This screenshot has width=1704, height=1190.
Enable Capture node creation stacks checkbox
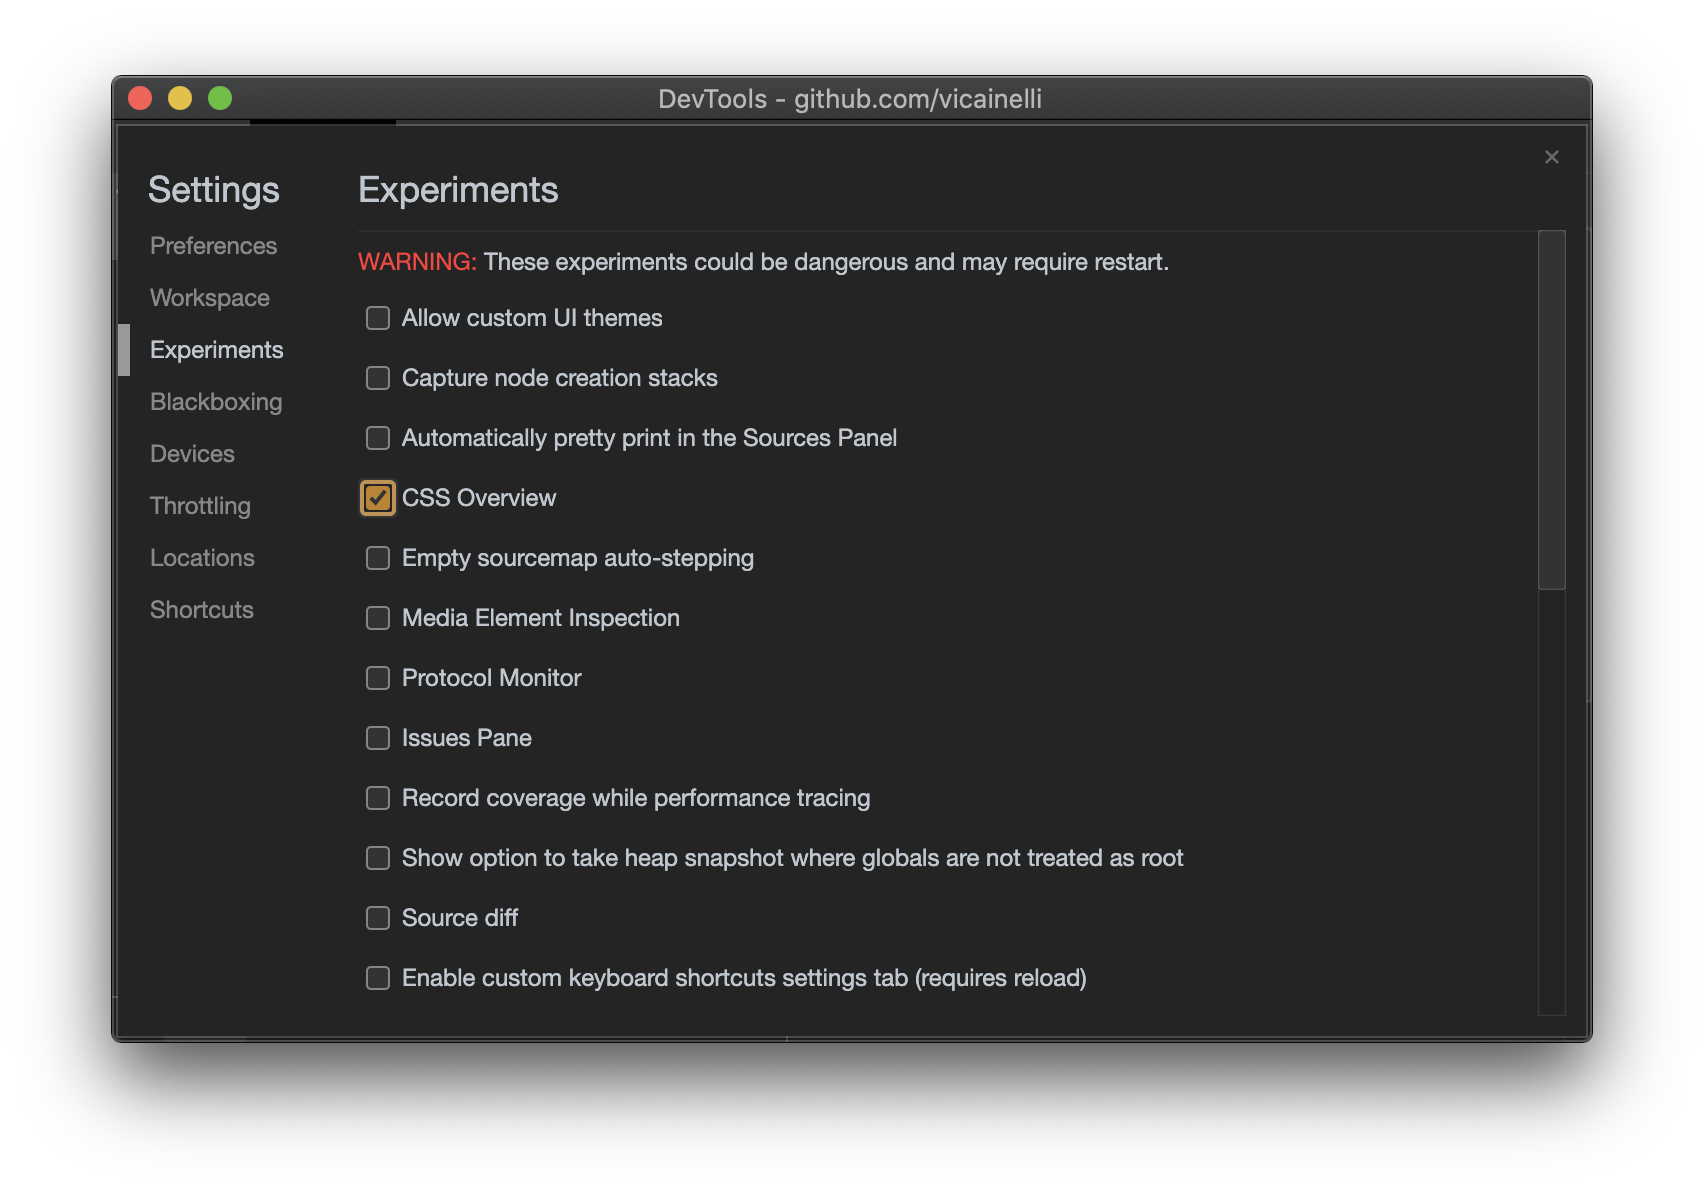[x=378, y=378]
